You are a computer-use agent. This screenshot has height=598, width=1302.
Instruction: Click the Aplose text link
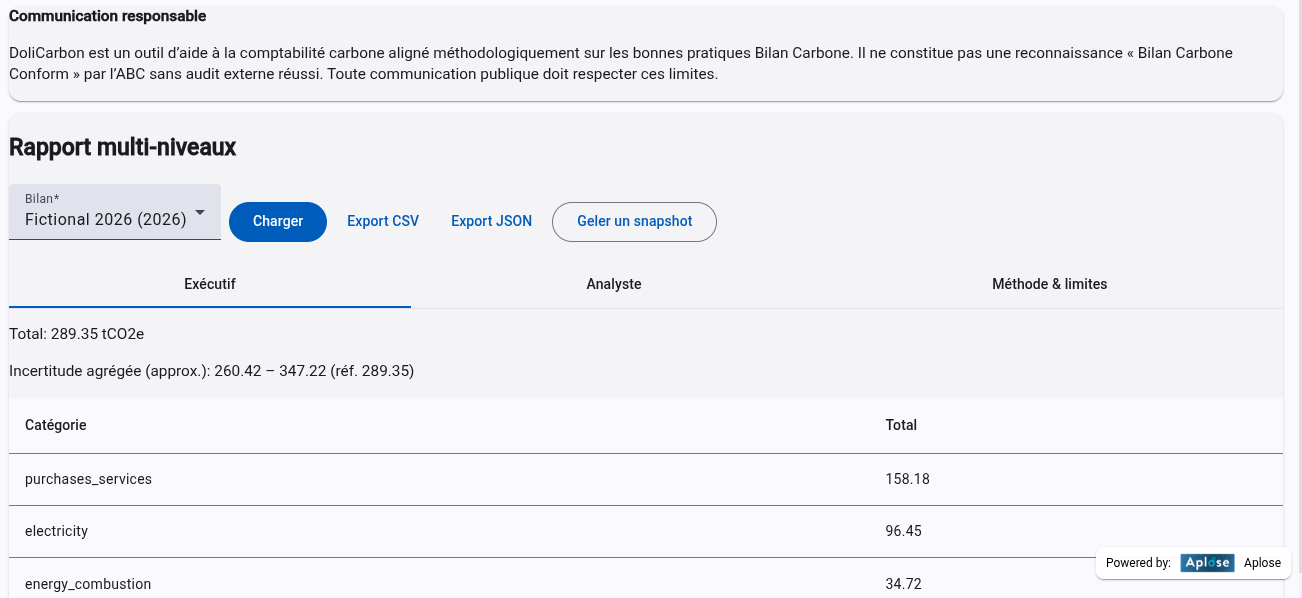click(x=1262, y=563)
